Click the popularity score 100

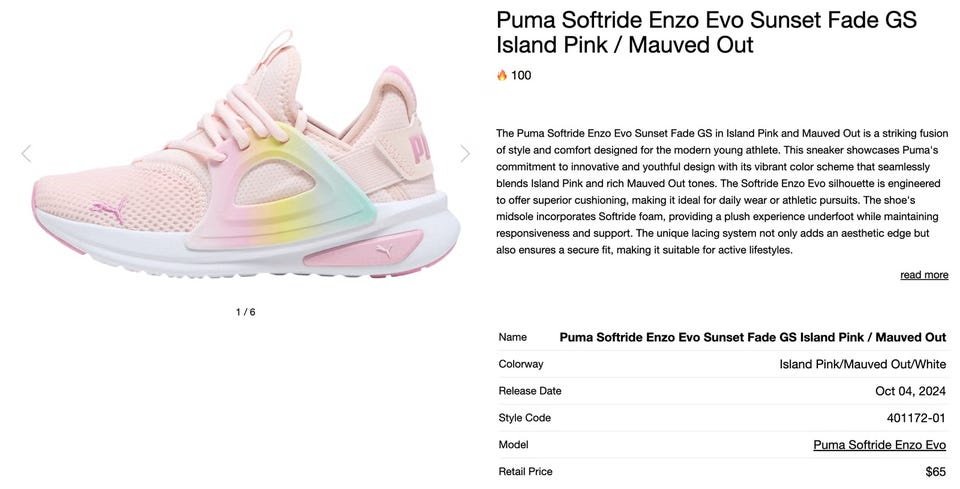click(521, 75)
